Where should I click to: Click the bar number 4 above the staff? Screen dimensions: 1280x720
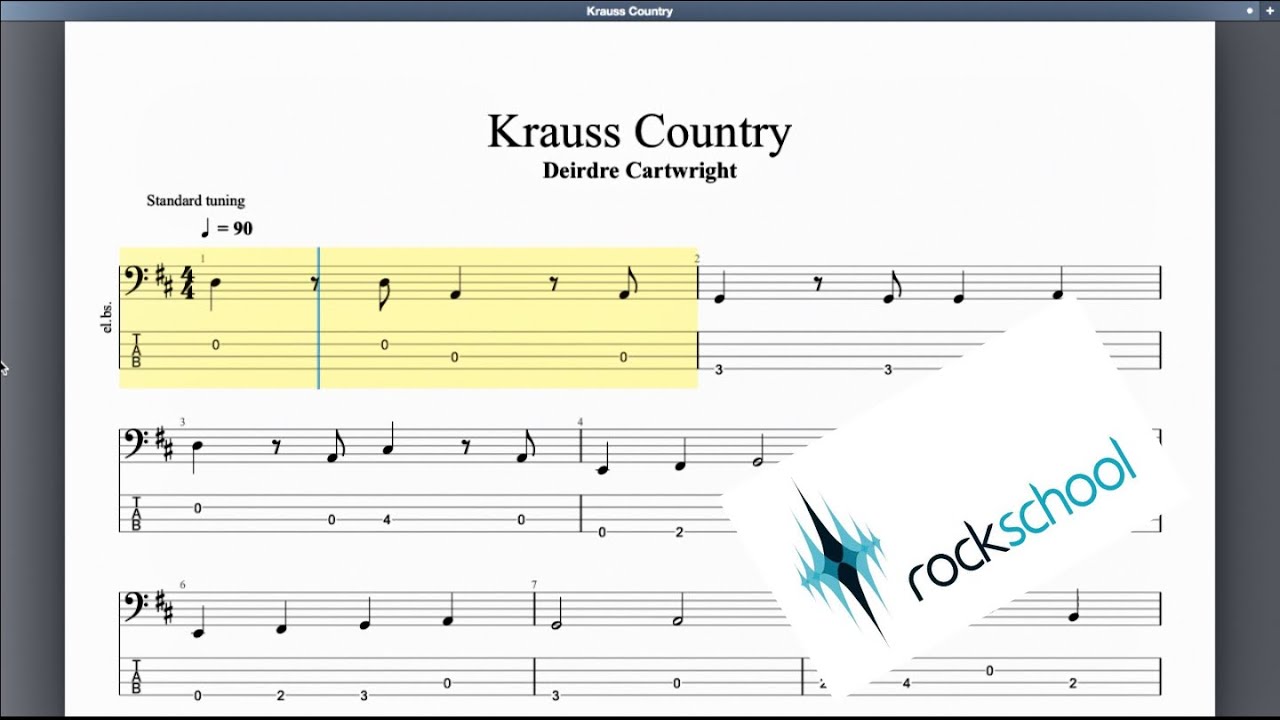(580, 423)
